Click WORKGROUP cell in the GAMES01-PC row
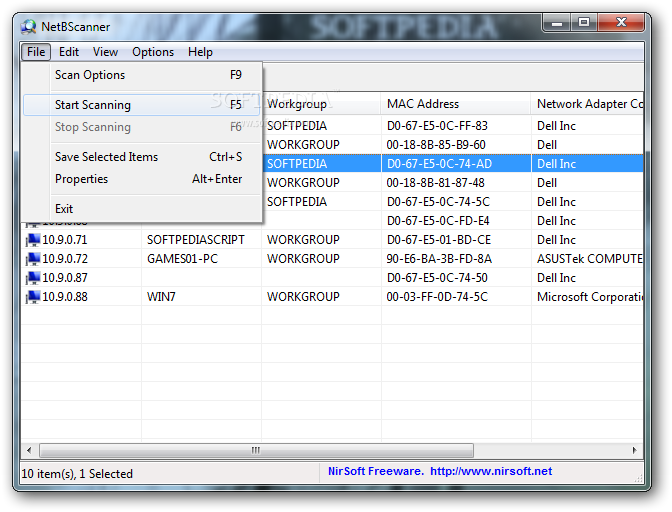 [x=303, y=259]
